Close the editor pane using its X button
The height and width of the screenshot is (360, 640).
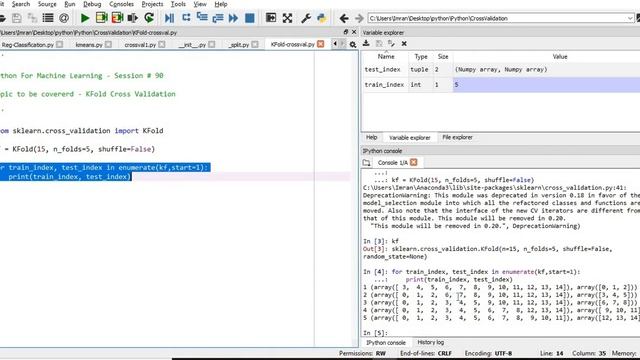(x=354, y=32)
